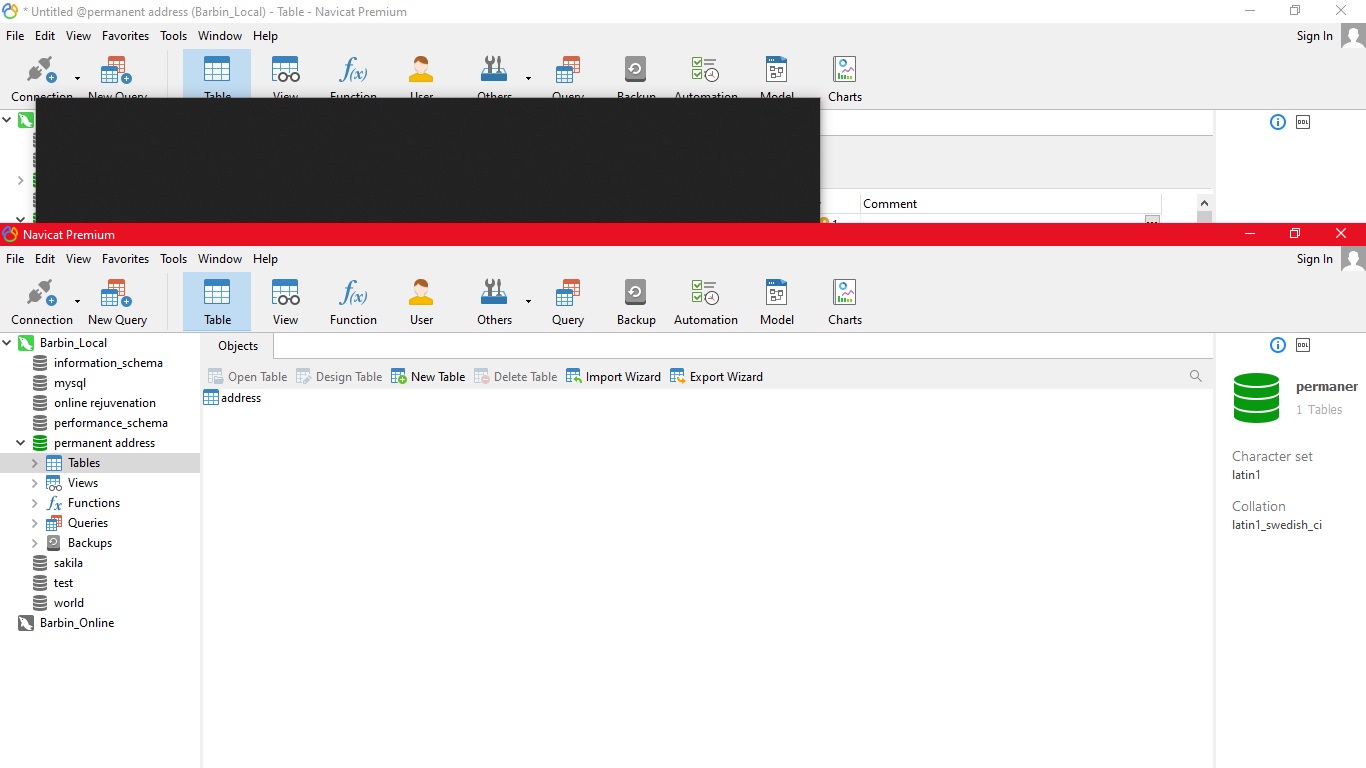1366x768 pixels.
Task: Open the Favorites menu in the lower window
Action: pyautogui.click(x=125, y=259)
